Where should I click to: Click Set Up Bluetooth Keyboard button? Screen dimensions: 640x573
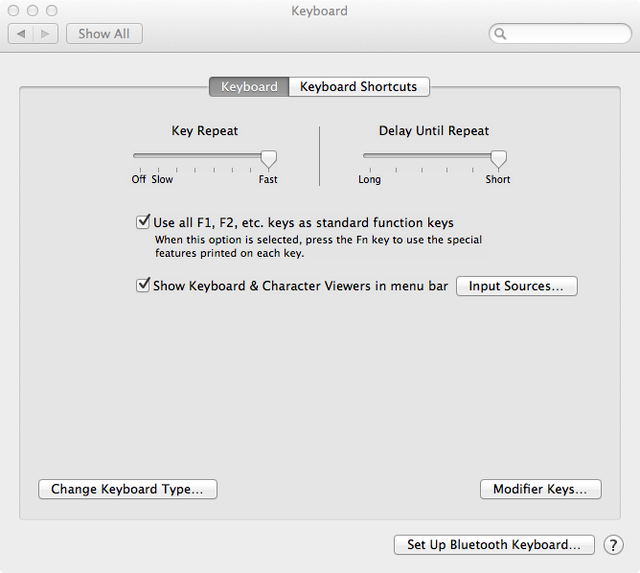494,545
